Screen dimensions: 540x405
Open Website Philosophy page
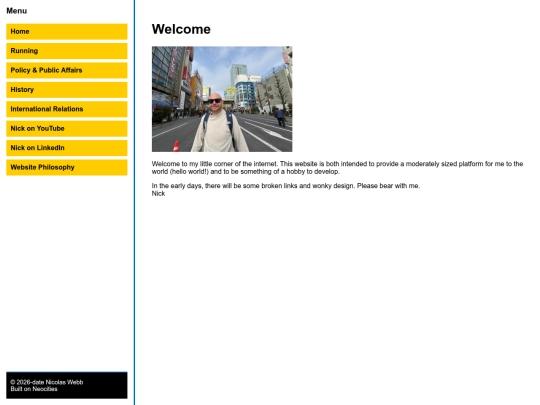pos(67,167)
